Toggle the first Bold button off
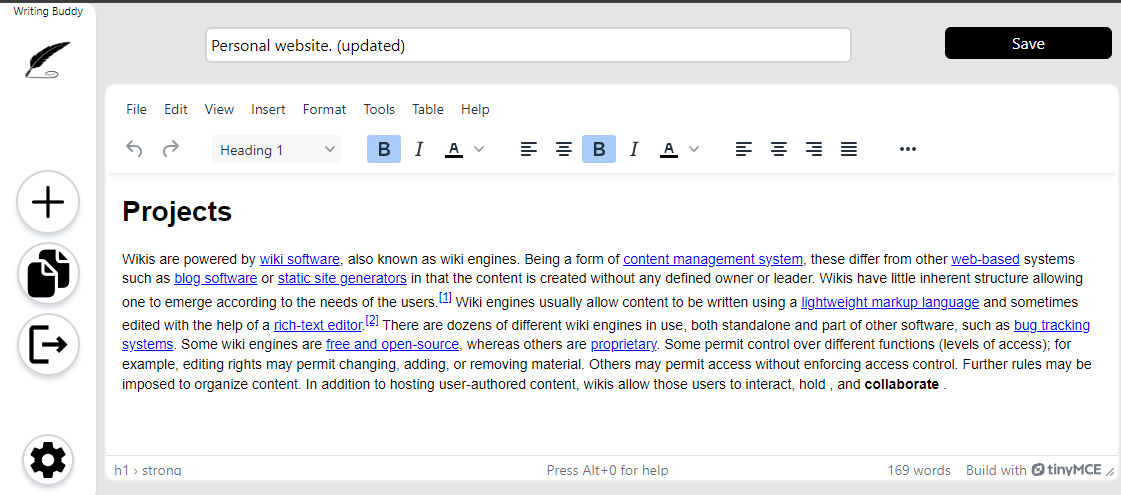This screenshot has width=1121, height=495. [384, 149]
